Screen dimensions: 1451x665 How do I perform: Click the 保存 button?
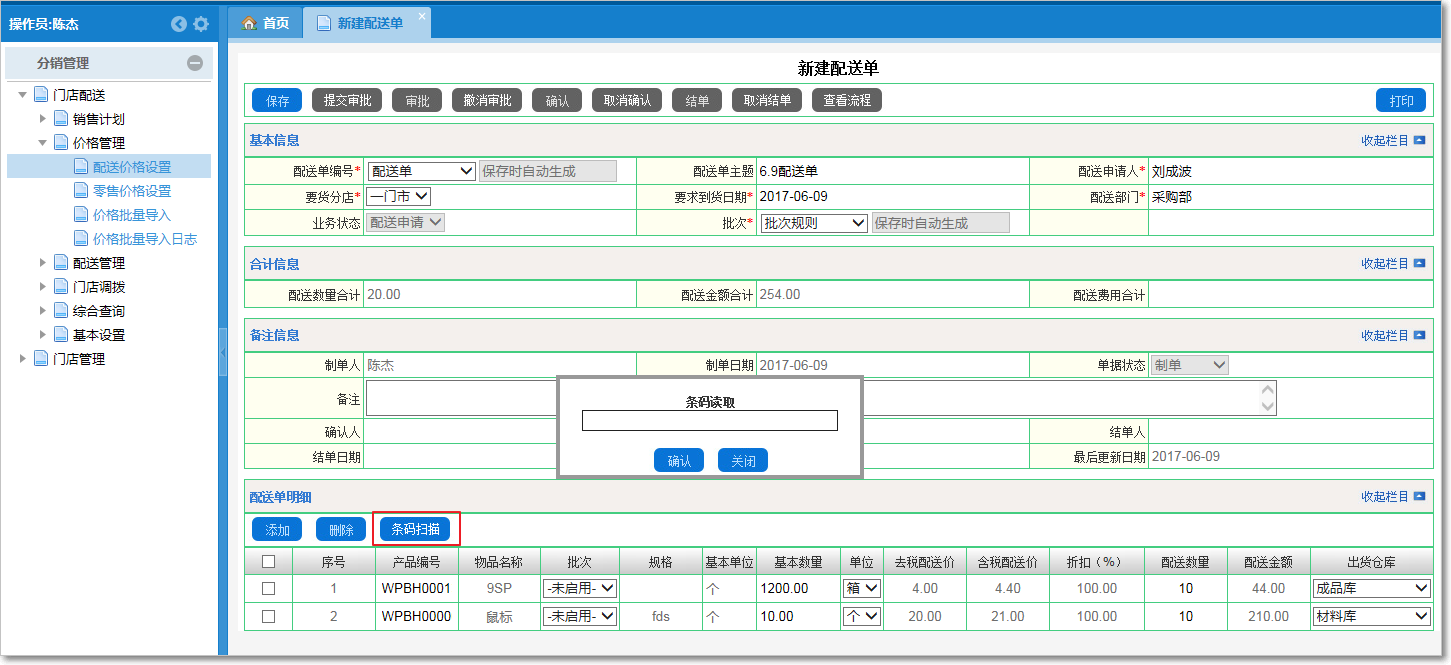pos(276,99)
